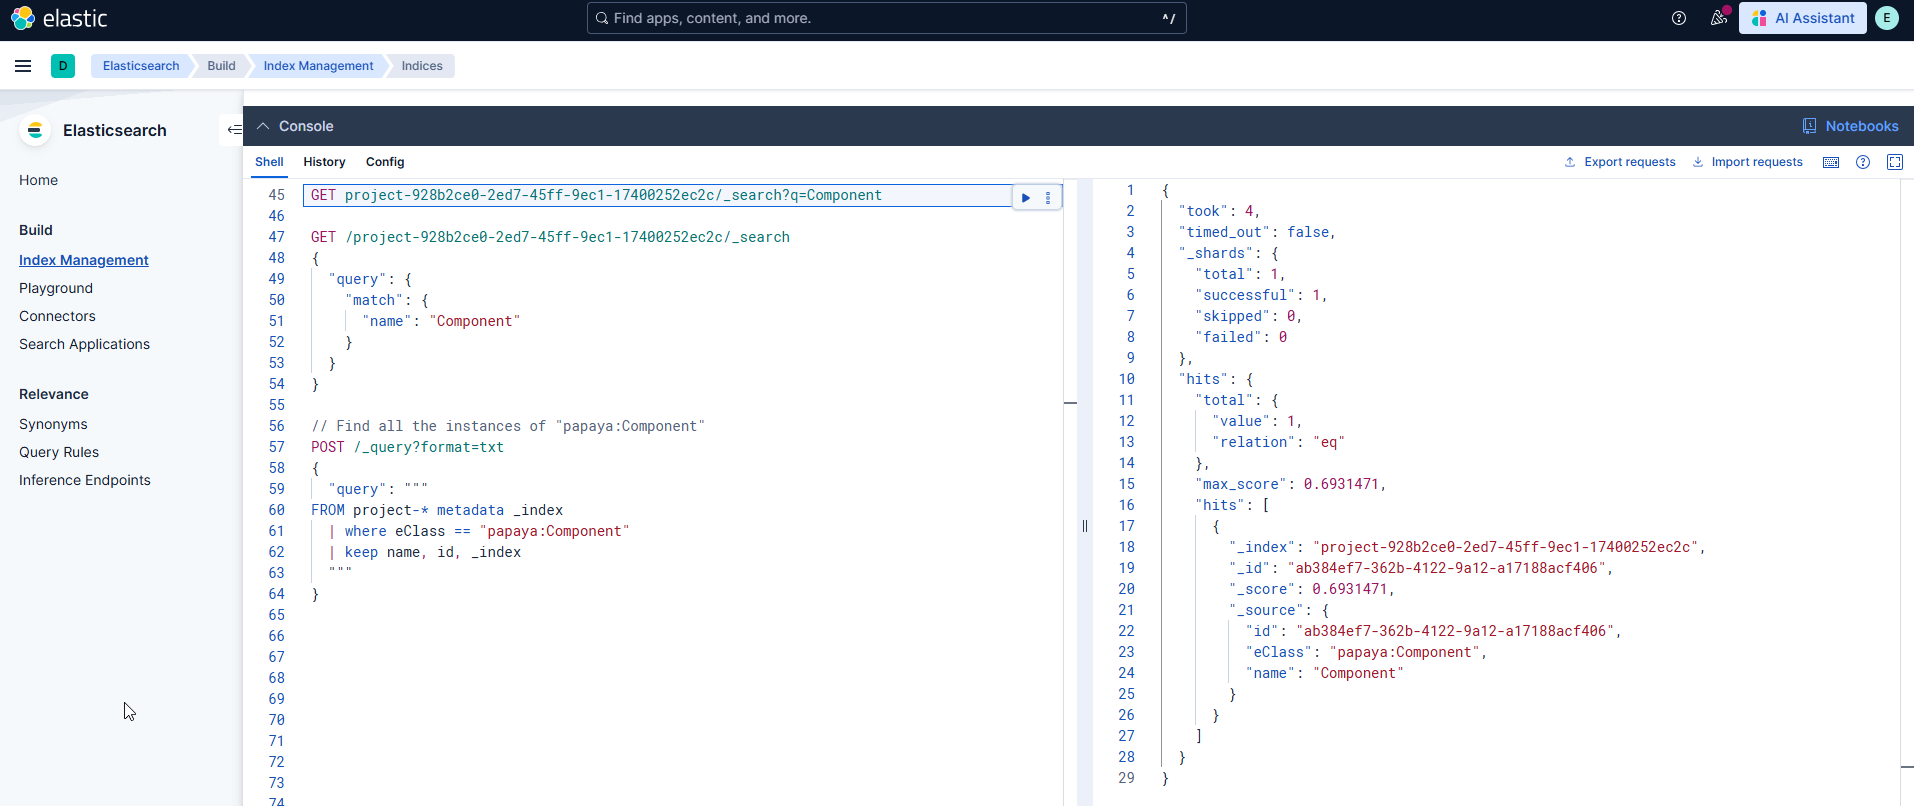Go to Index Management breadcrumb
Image resolution: width=1914 pixels, height=806 pixels.
click(x=318, y=66)
